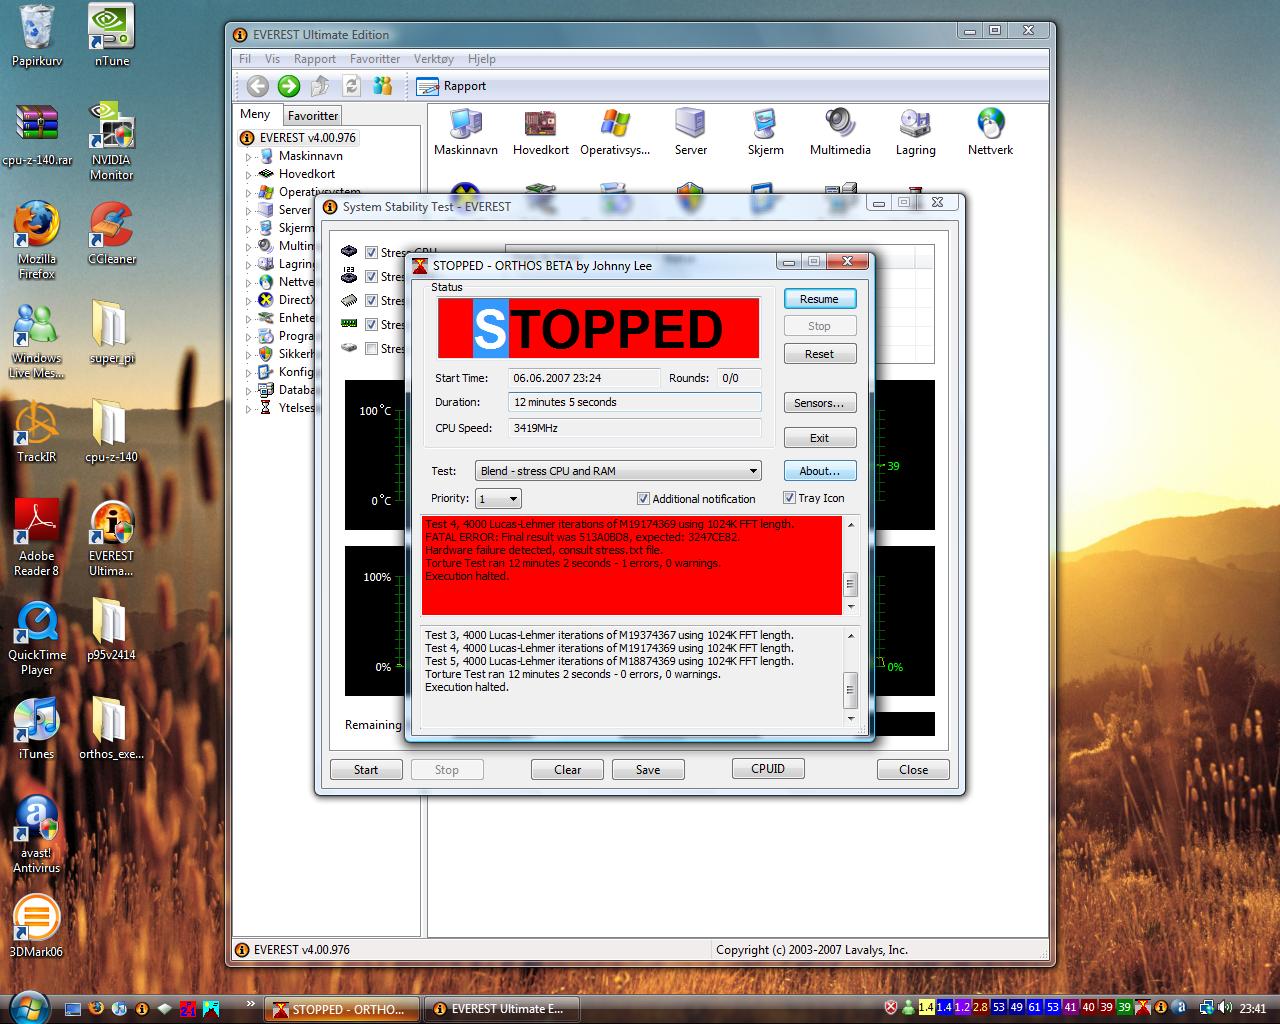Click the ORTHOS Exit button

(819, 438)
